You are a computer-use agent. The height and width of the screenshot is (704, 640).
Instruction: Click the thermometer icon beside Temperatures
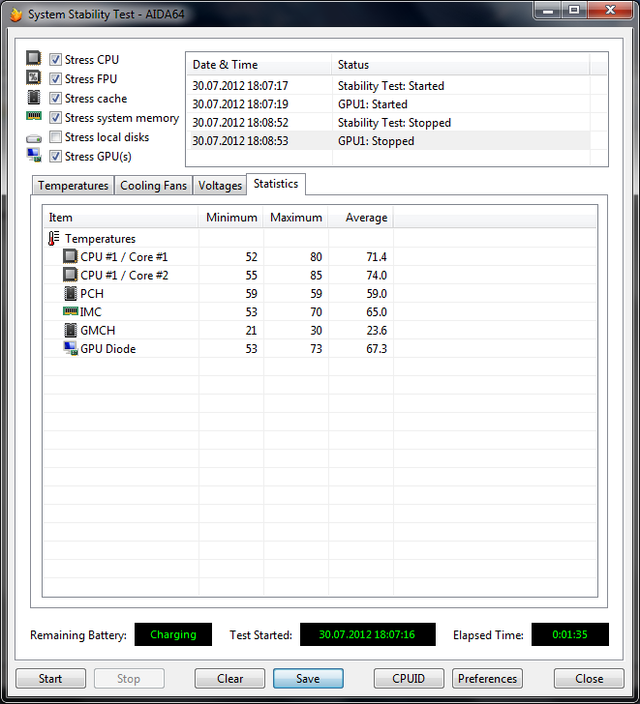[54, 239]
